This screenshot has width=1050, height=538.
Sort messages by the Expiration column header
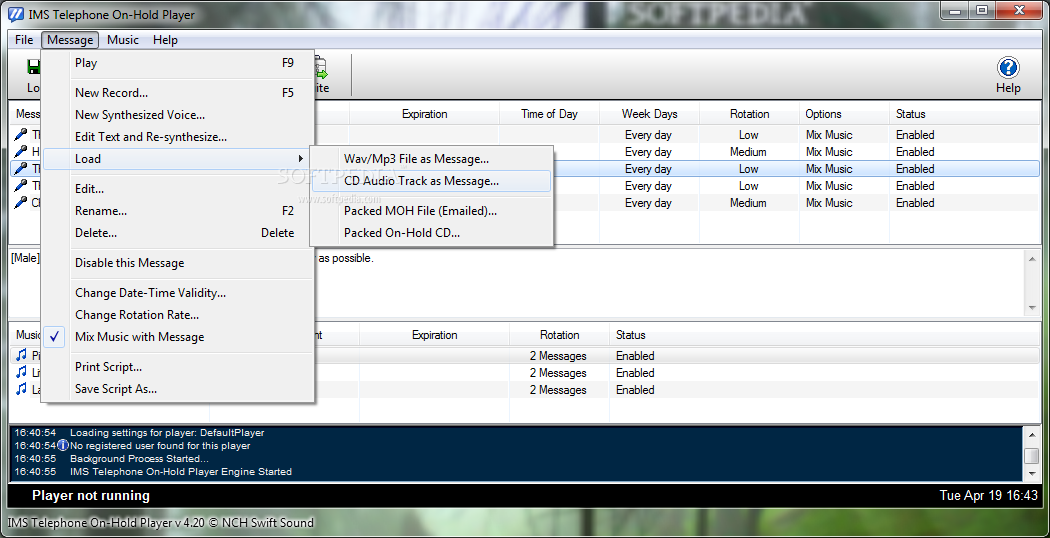pos(425,114)
